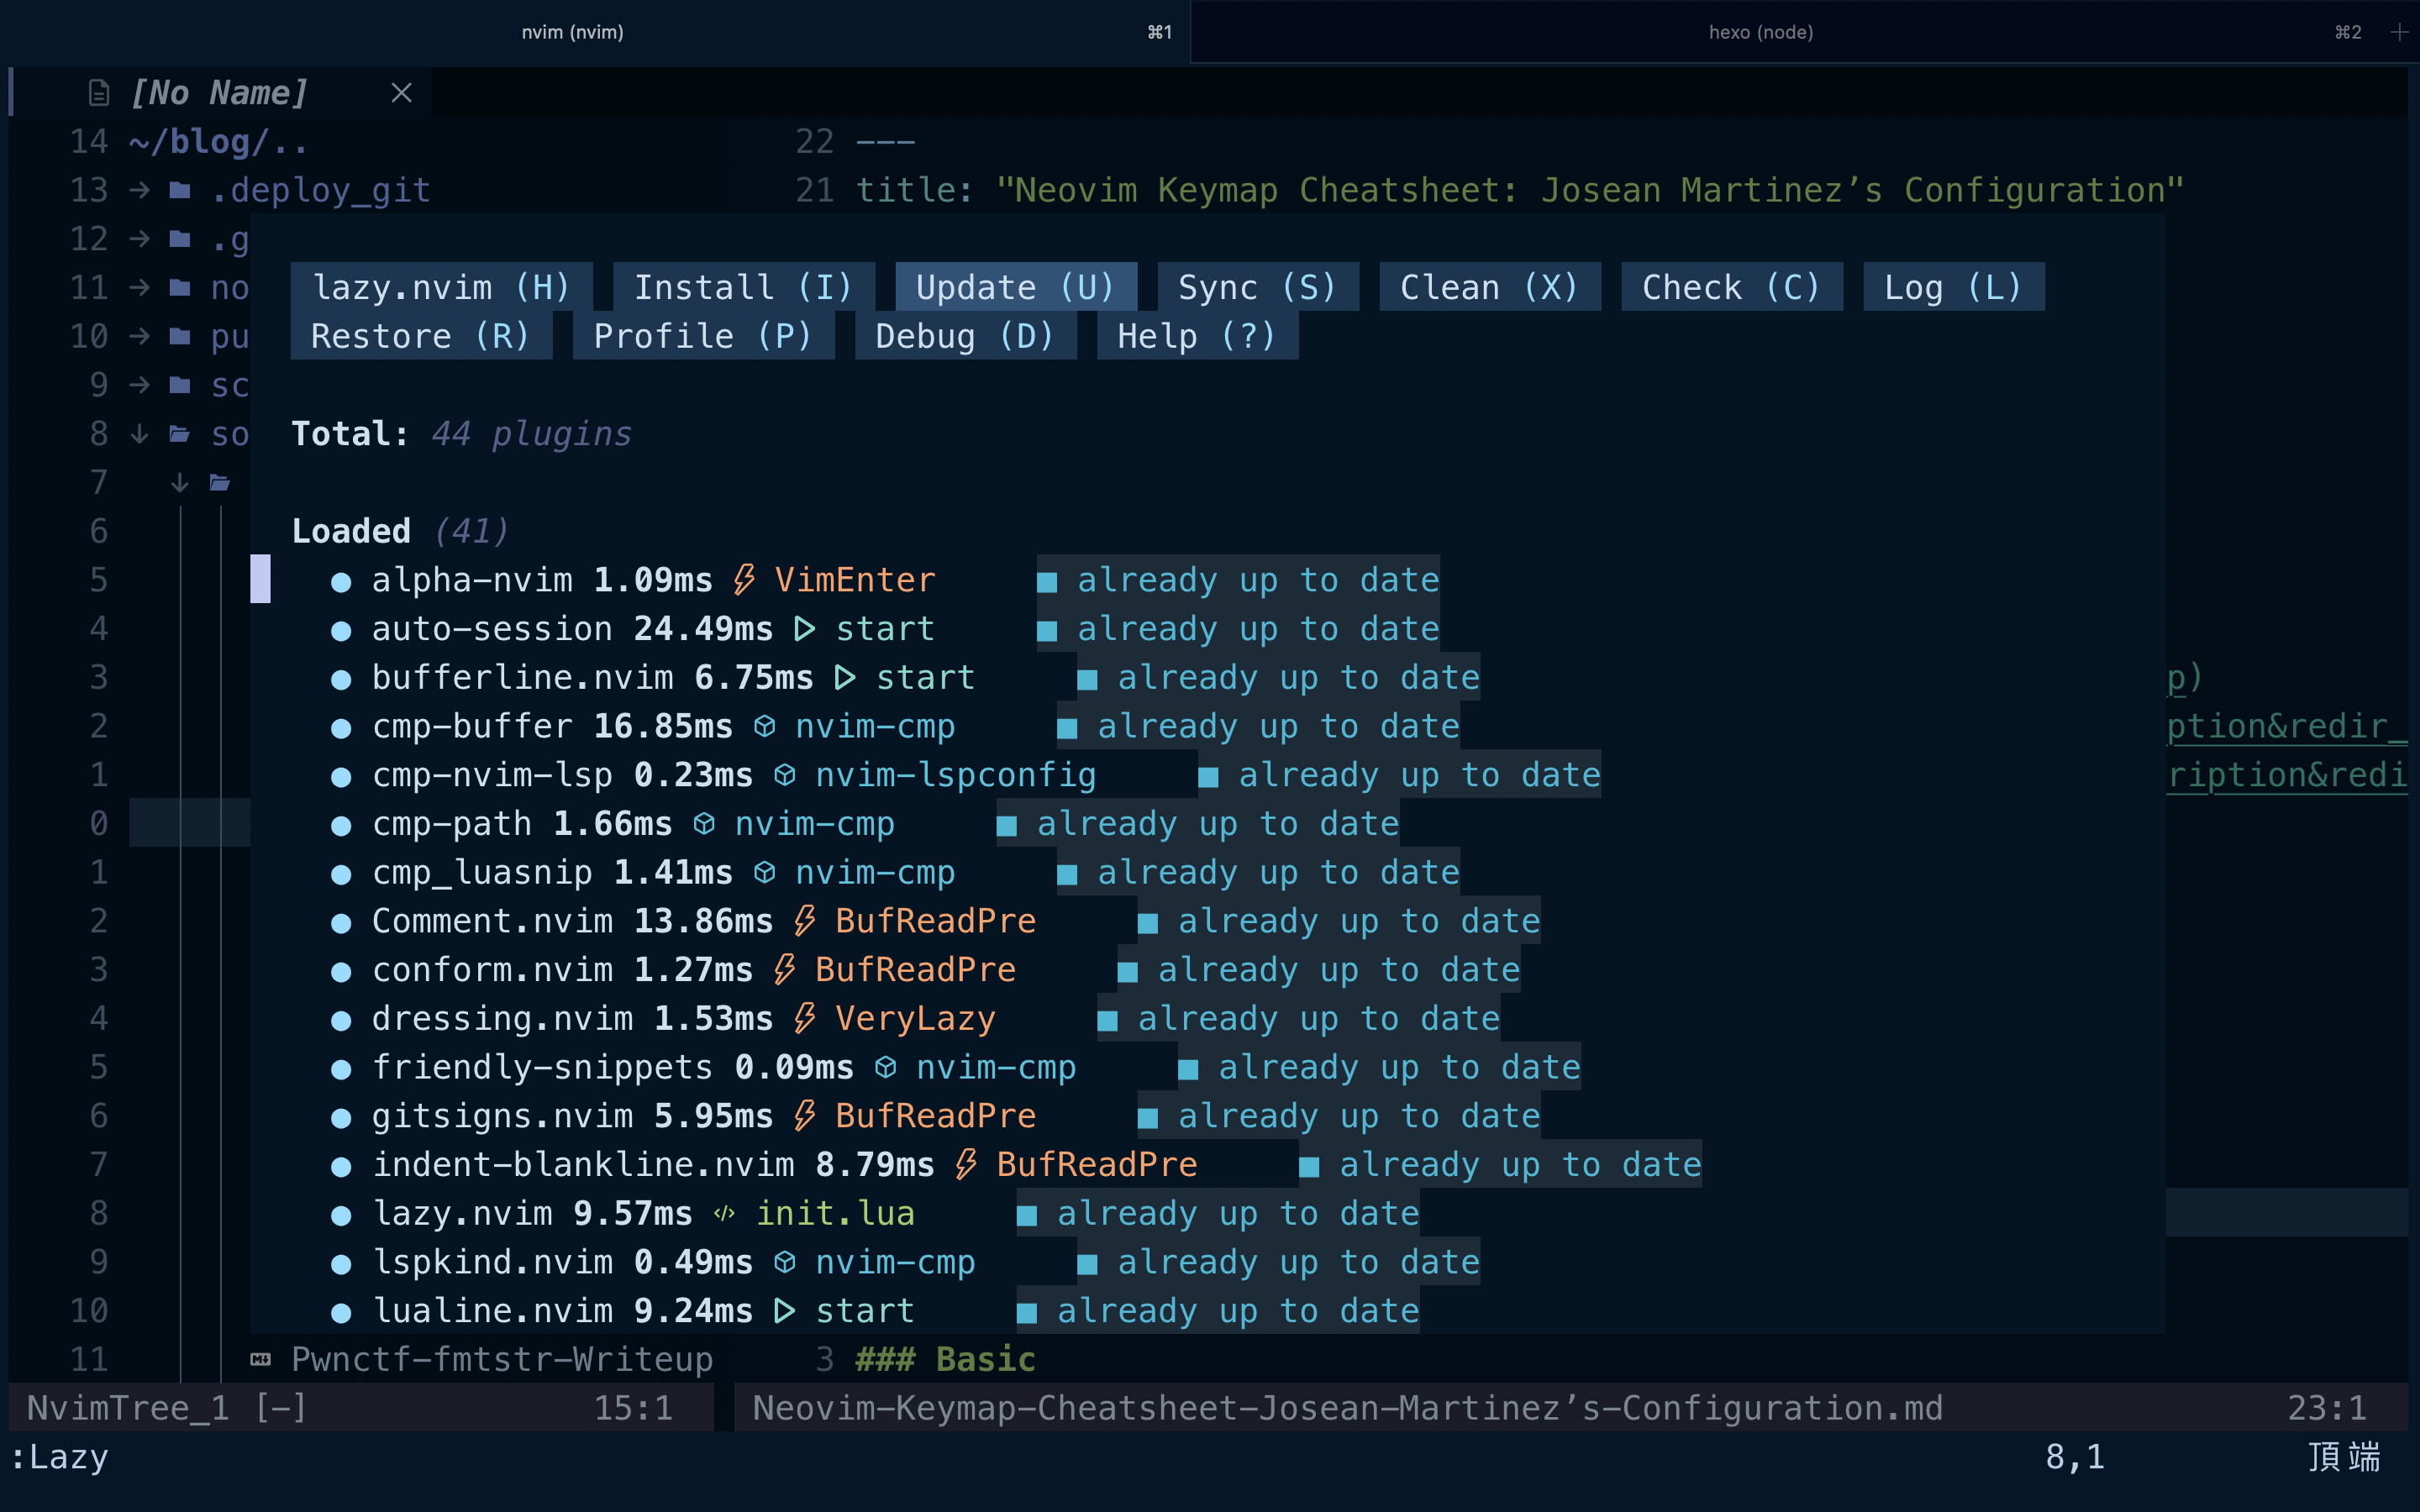Select the [No Name] buffer tab
2420x1512 pixels.
(219, 93)
